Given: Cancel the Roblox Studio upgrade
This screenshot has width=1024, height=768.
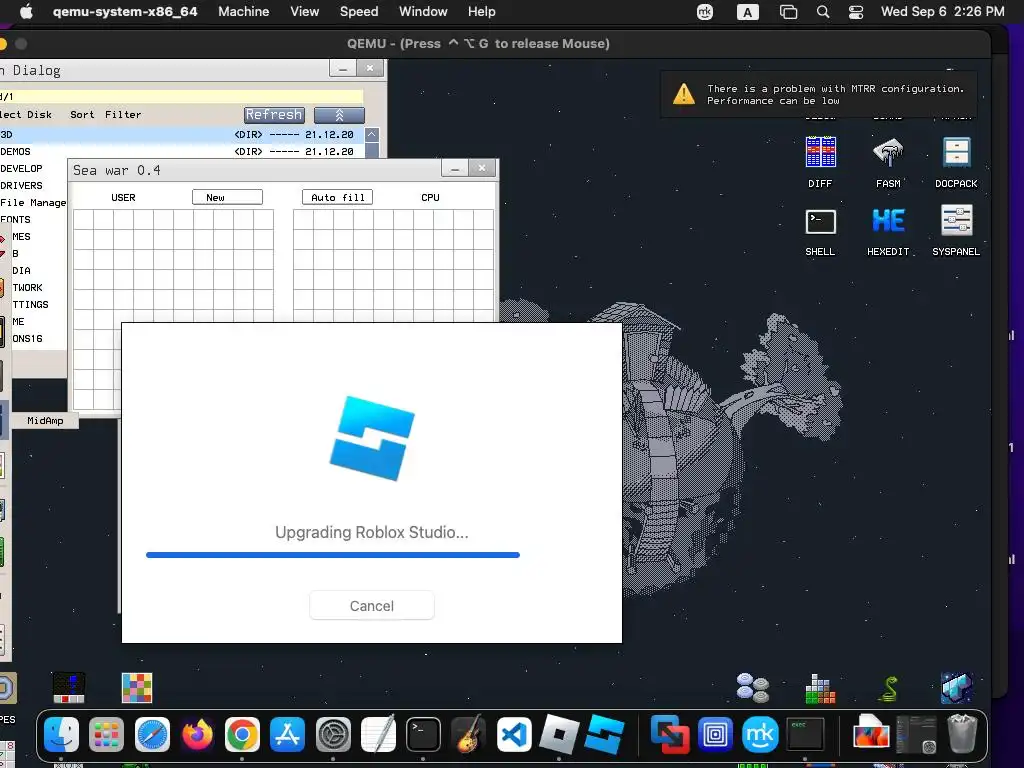Looking at the screenshot, I should 372,605.
